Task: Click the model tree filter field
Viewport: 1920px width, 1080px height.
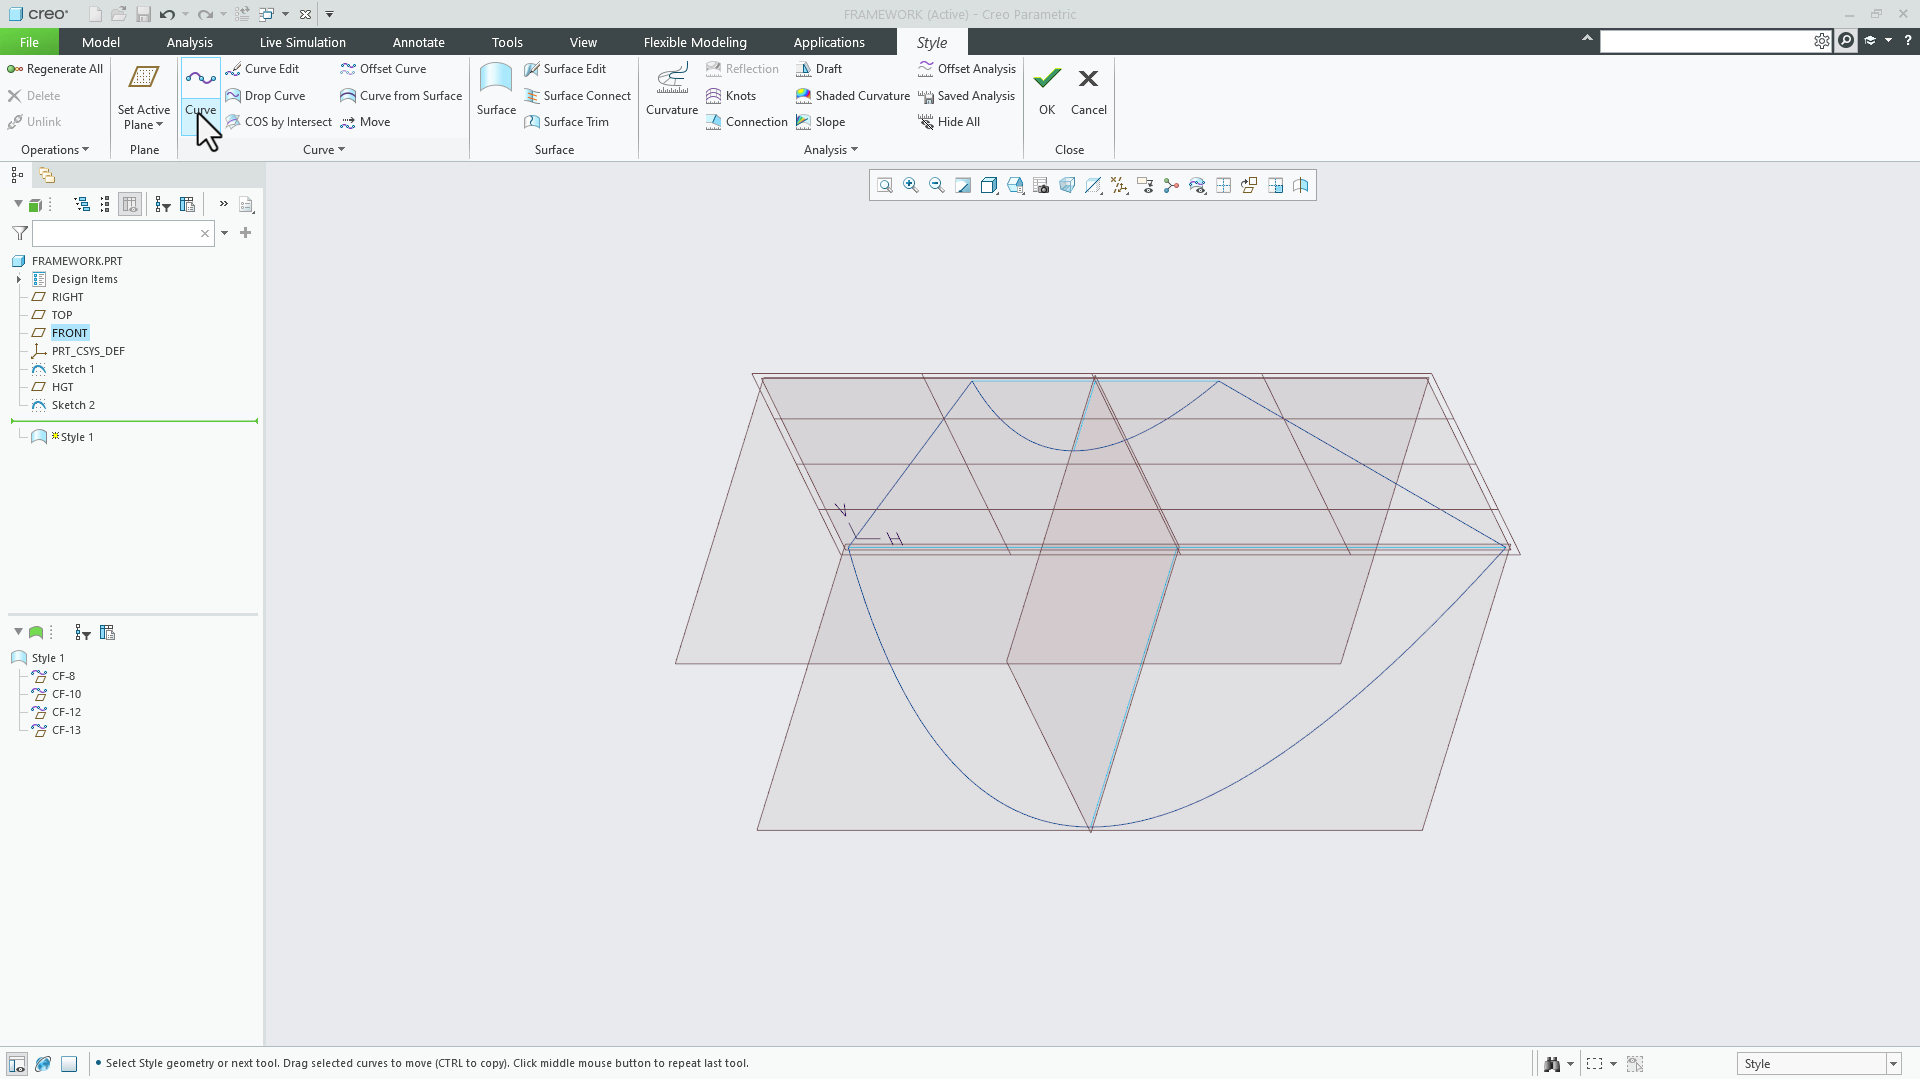Action: (x=123, y=234)
